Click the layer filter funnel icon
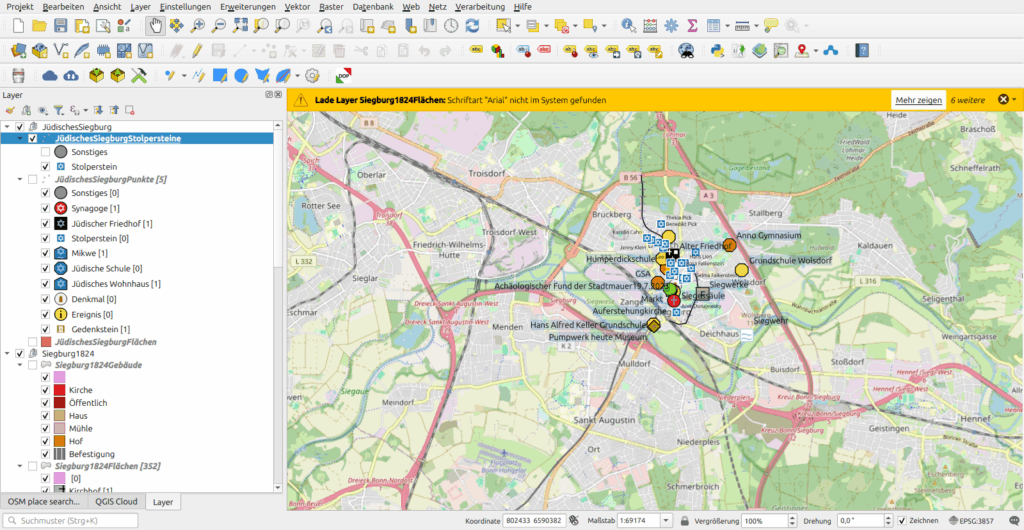This screenshot has height=530, width=1024. pos(58,110)
